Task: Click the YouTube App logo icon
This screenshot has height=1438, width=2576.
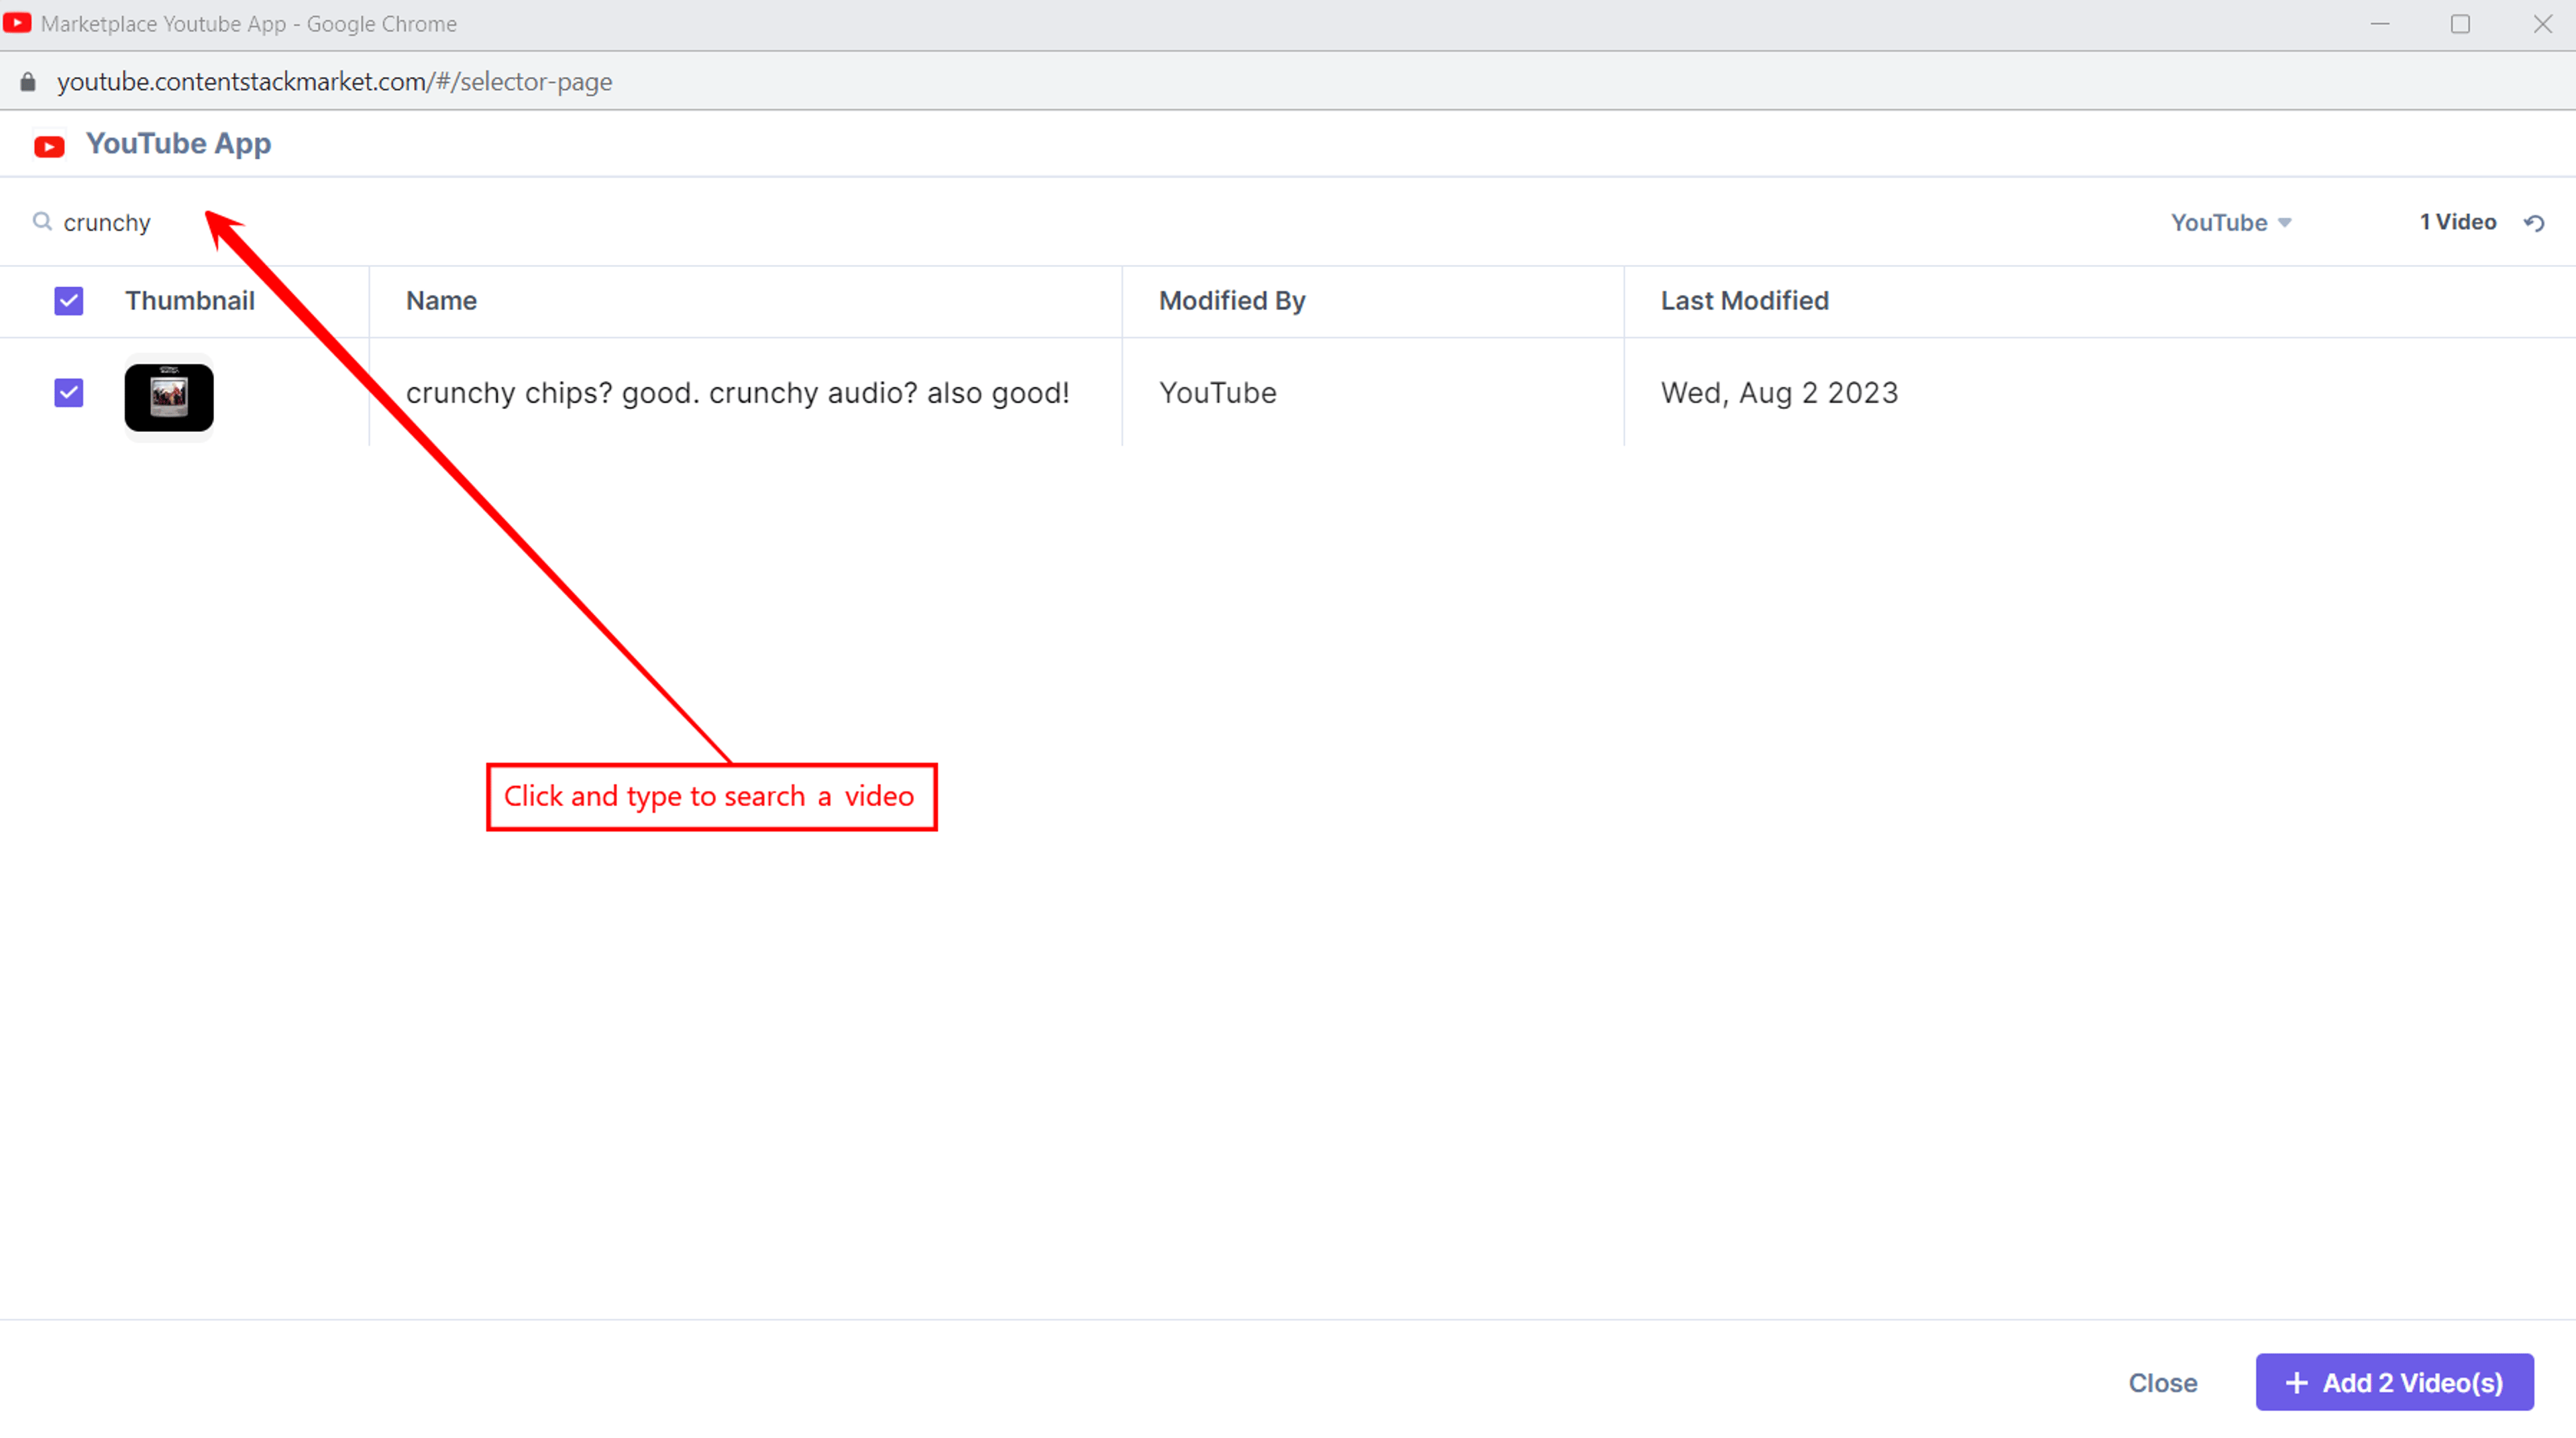Action: [x=49, y=146]
